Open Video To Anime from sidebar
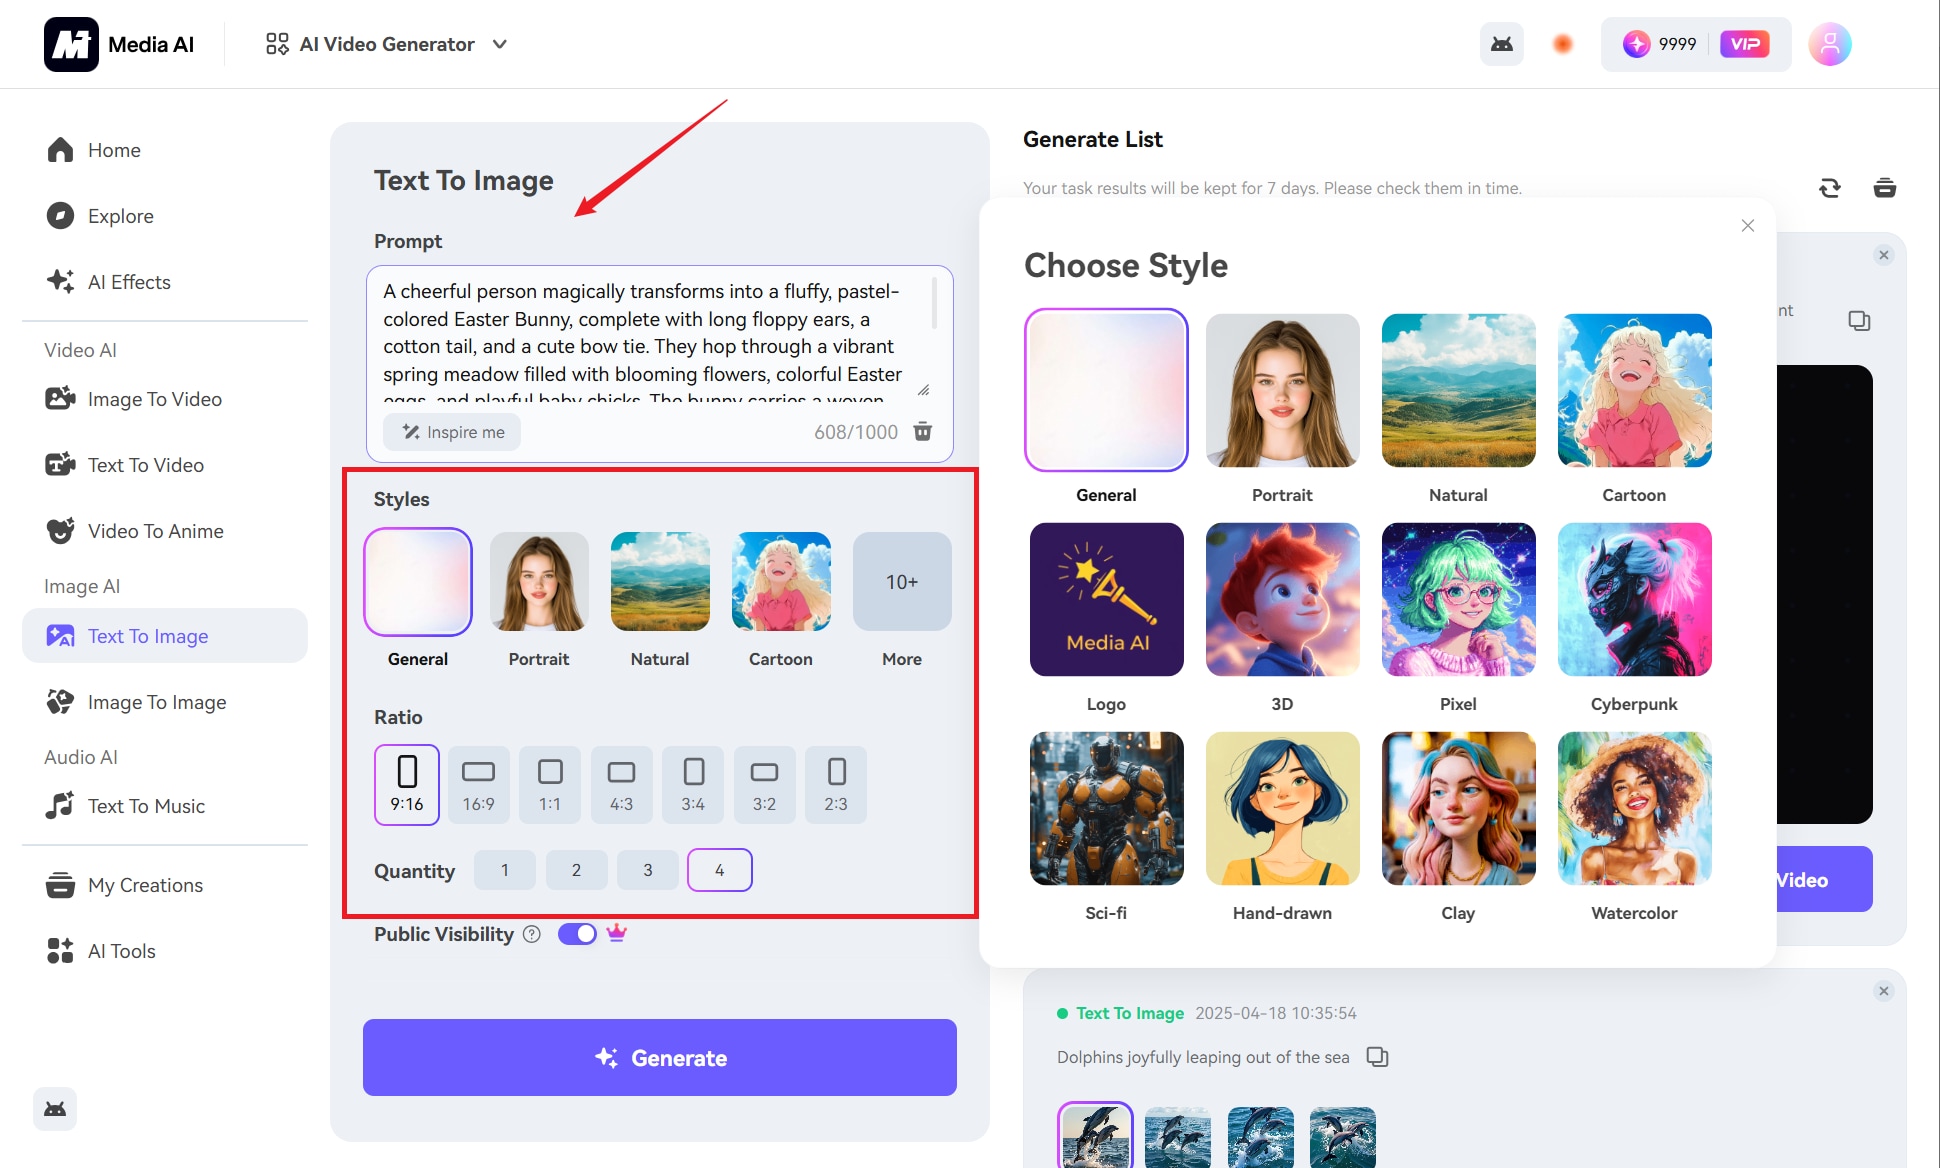This screenshot has height=1168, width=1940. pos(155,531)
